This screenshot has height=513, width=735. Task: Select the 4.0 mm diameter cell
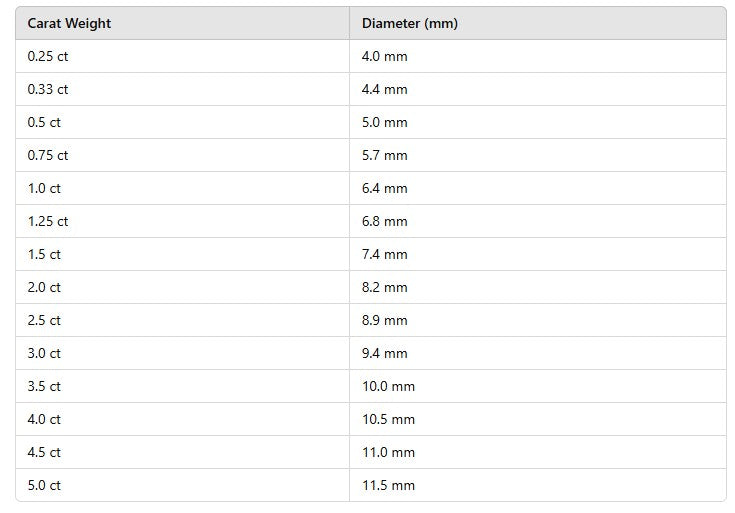click(538, 56)
